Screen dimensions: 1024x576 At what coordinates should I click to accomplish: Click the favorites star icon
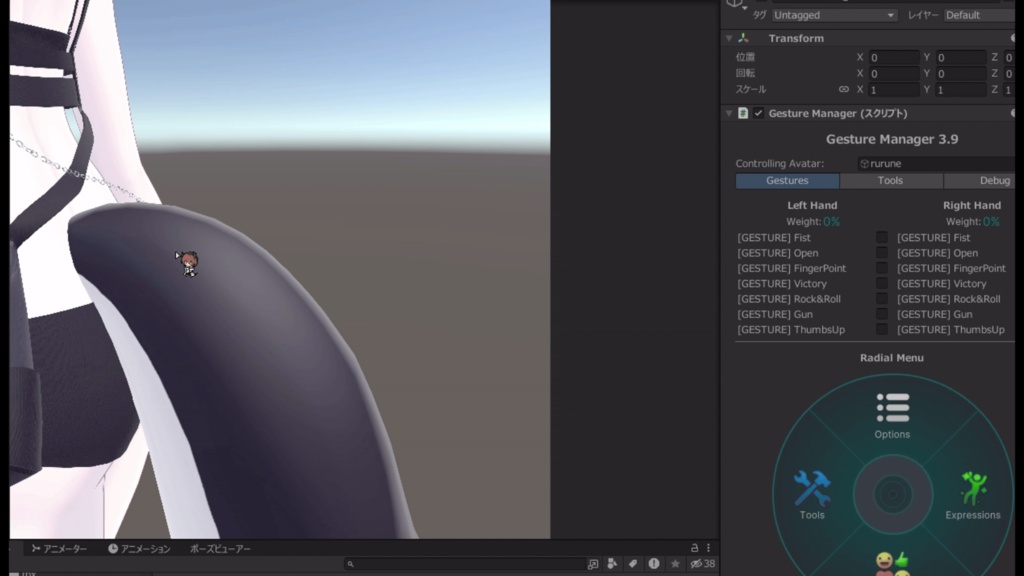(x=675, y=564)
